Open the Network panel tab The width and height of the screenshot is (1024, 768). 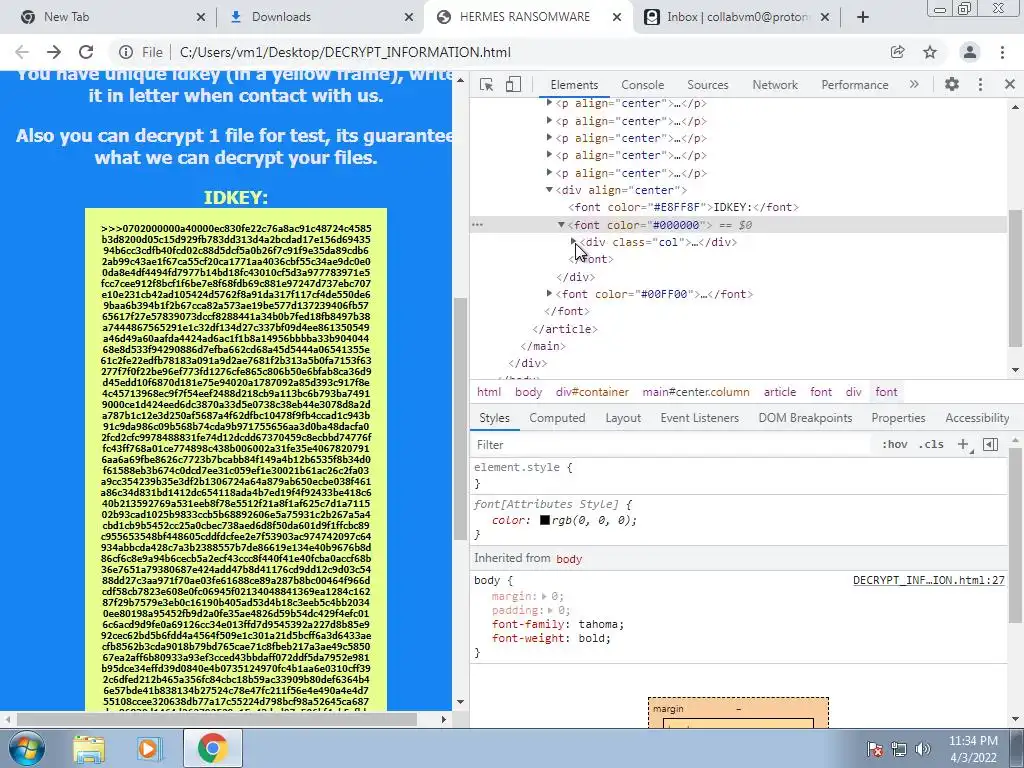[x=775, y=85]
